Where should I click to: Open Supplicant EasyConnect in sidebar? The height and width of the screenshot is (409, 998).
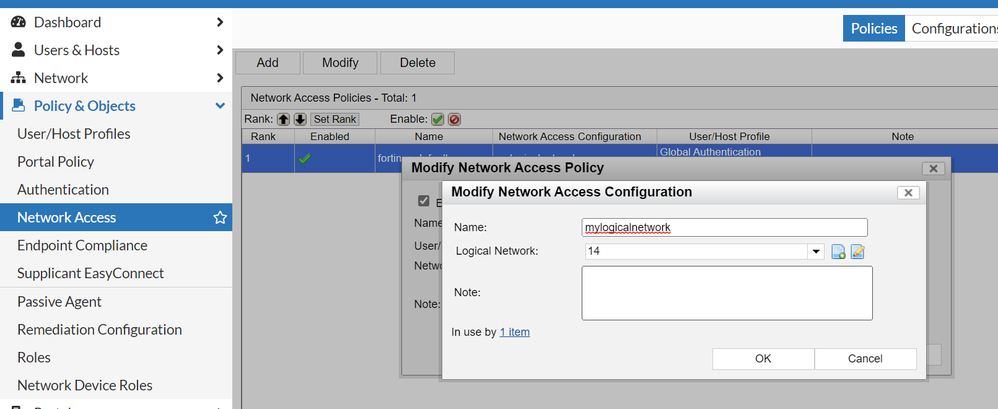pos(90,274)
